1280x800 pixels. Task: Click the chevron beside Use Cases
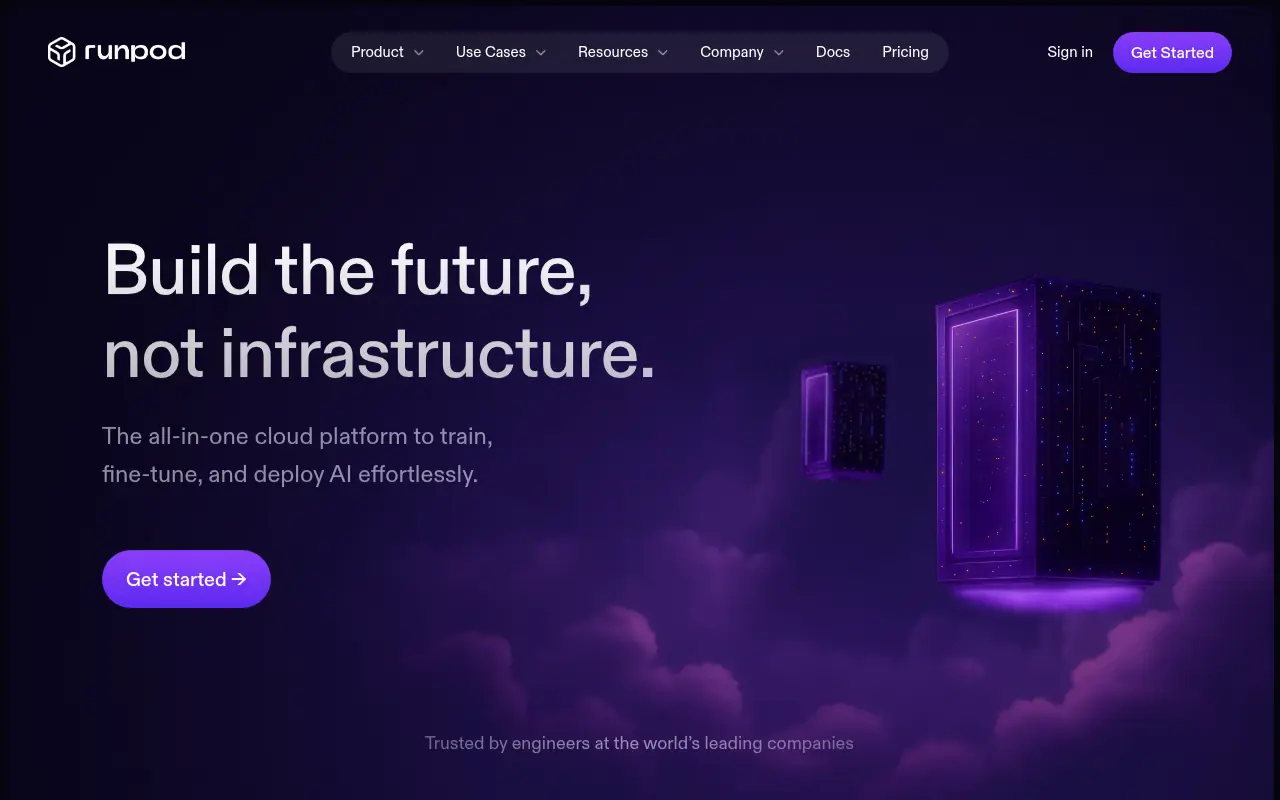click(541, 53)
